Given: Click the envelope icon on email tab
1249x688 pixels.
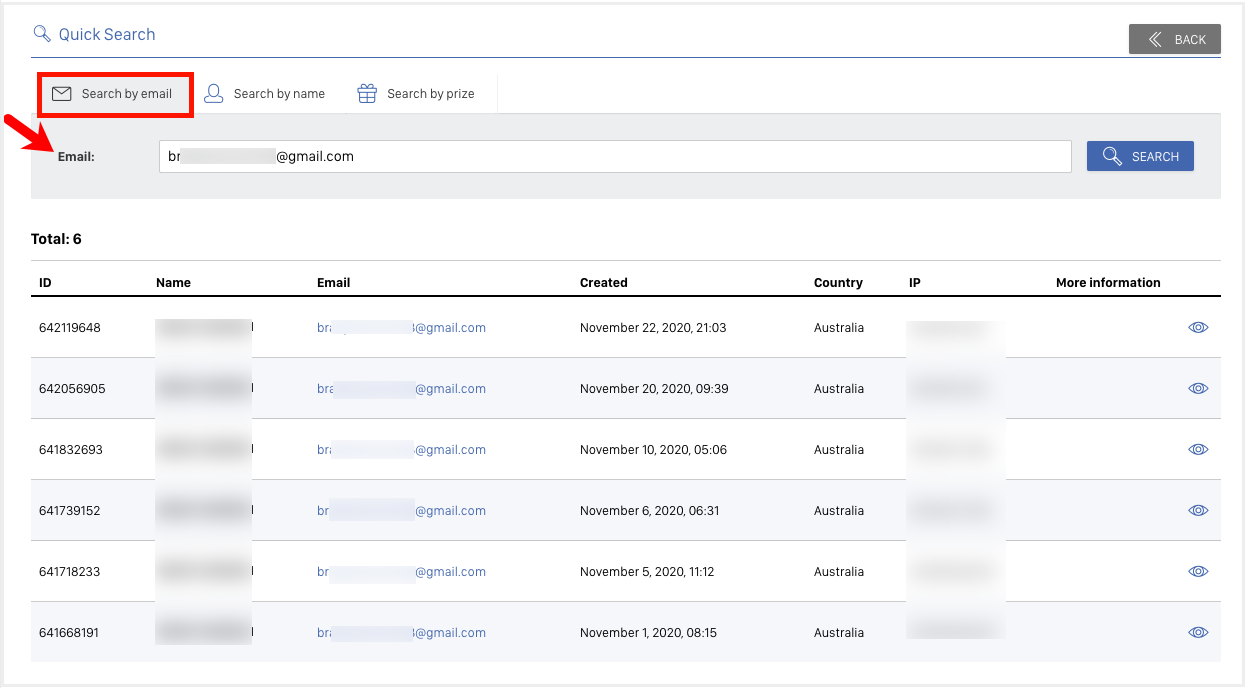Looking at the screenshot, I should (x=62, y=94).
